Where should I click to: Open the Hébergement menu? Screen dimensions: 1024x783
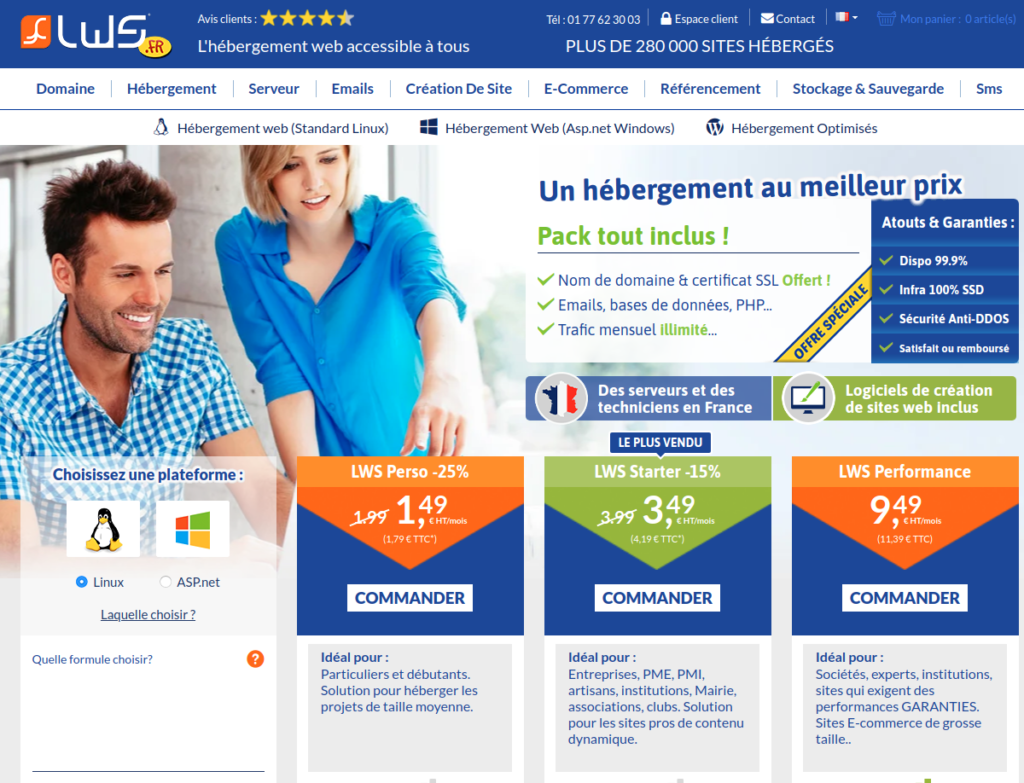coord(171,89)
